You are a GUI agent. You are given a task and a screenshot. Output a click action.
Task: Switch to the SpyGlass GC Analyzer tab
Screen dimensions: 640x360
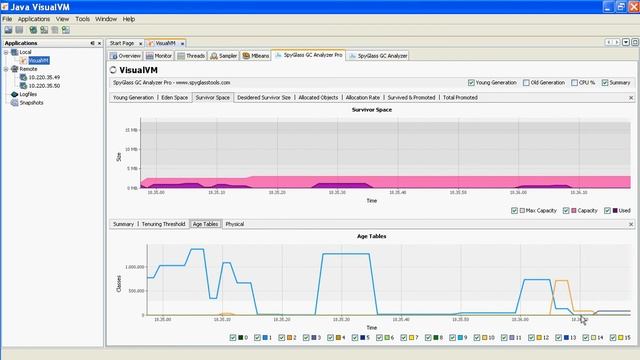[x=378, y=56]
